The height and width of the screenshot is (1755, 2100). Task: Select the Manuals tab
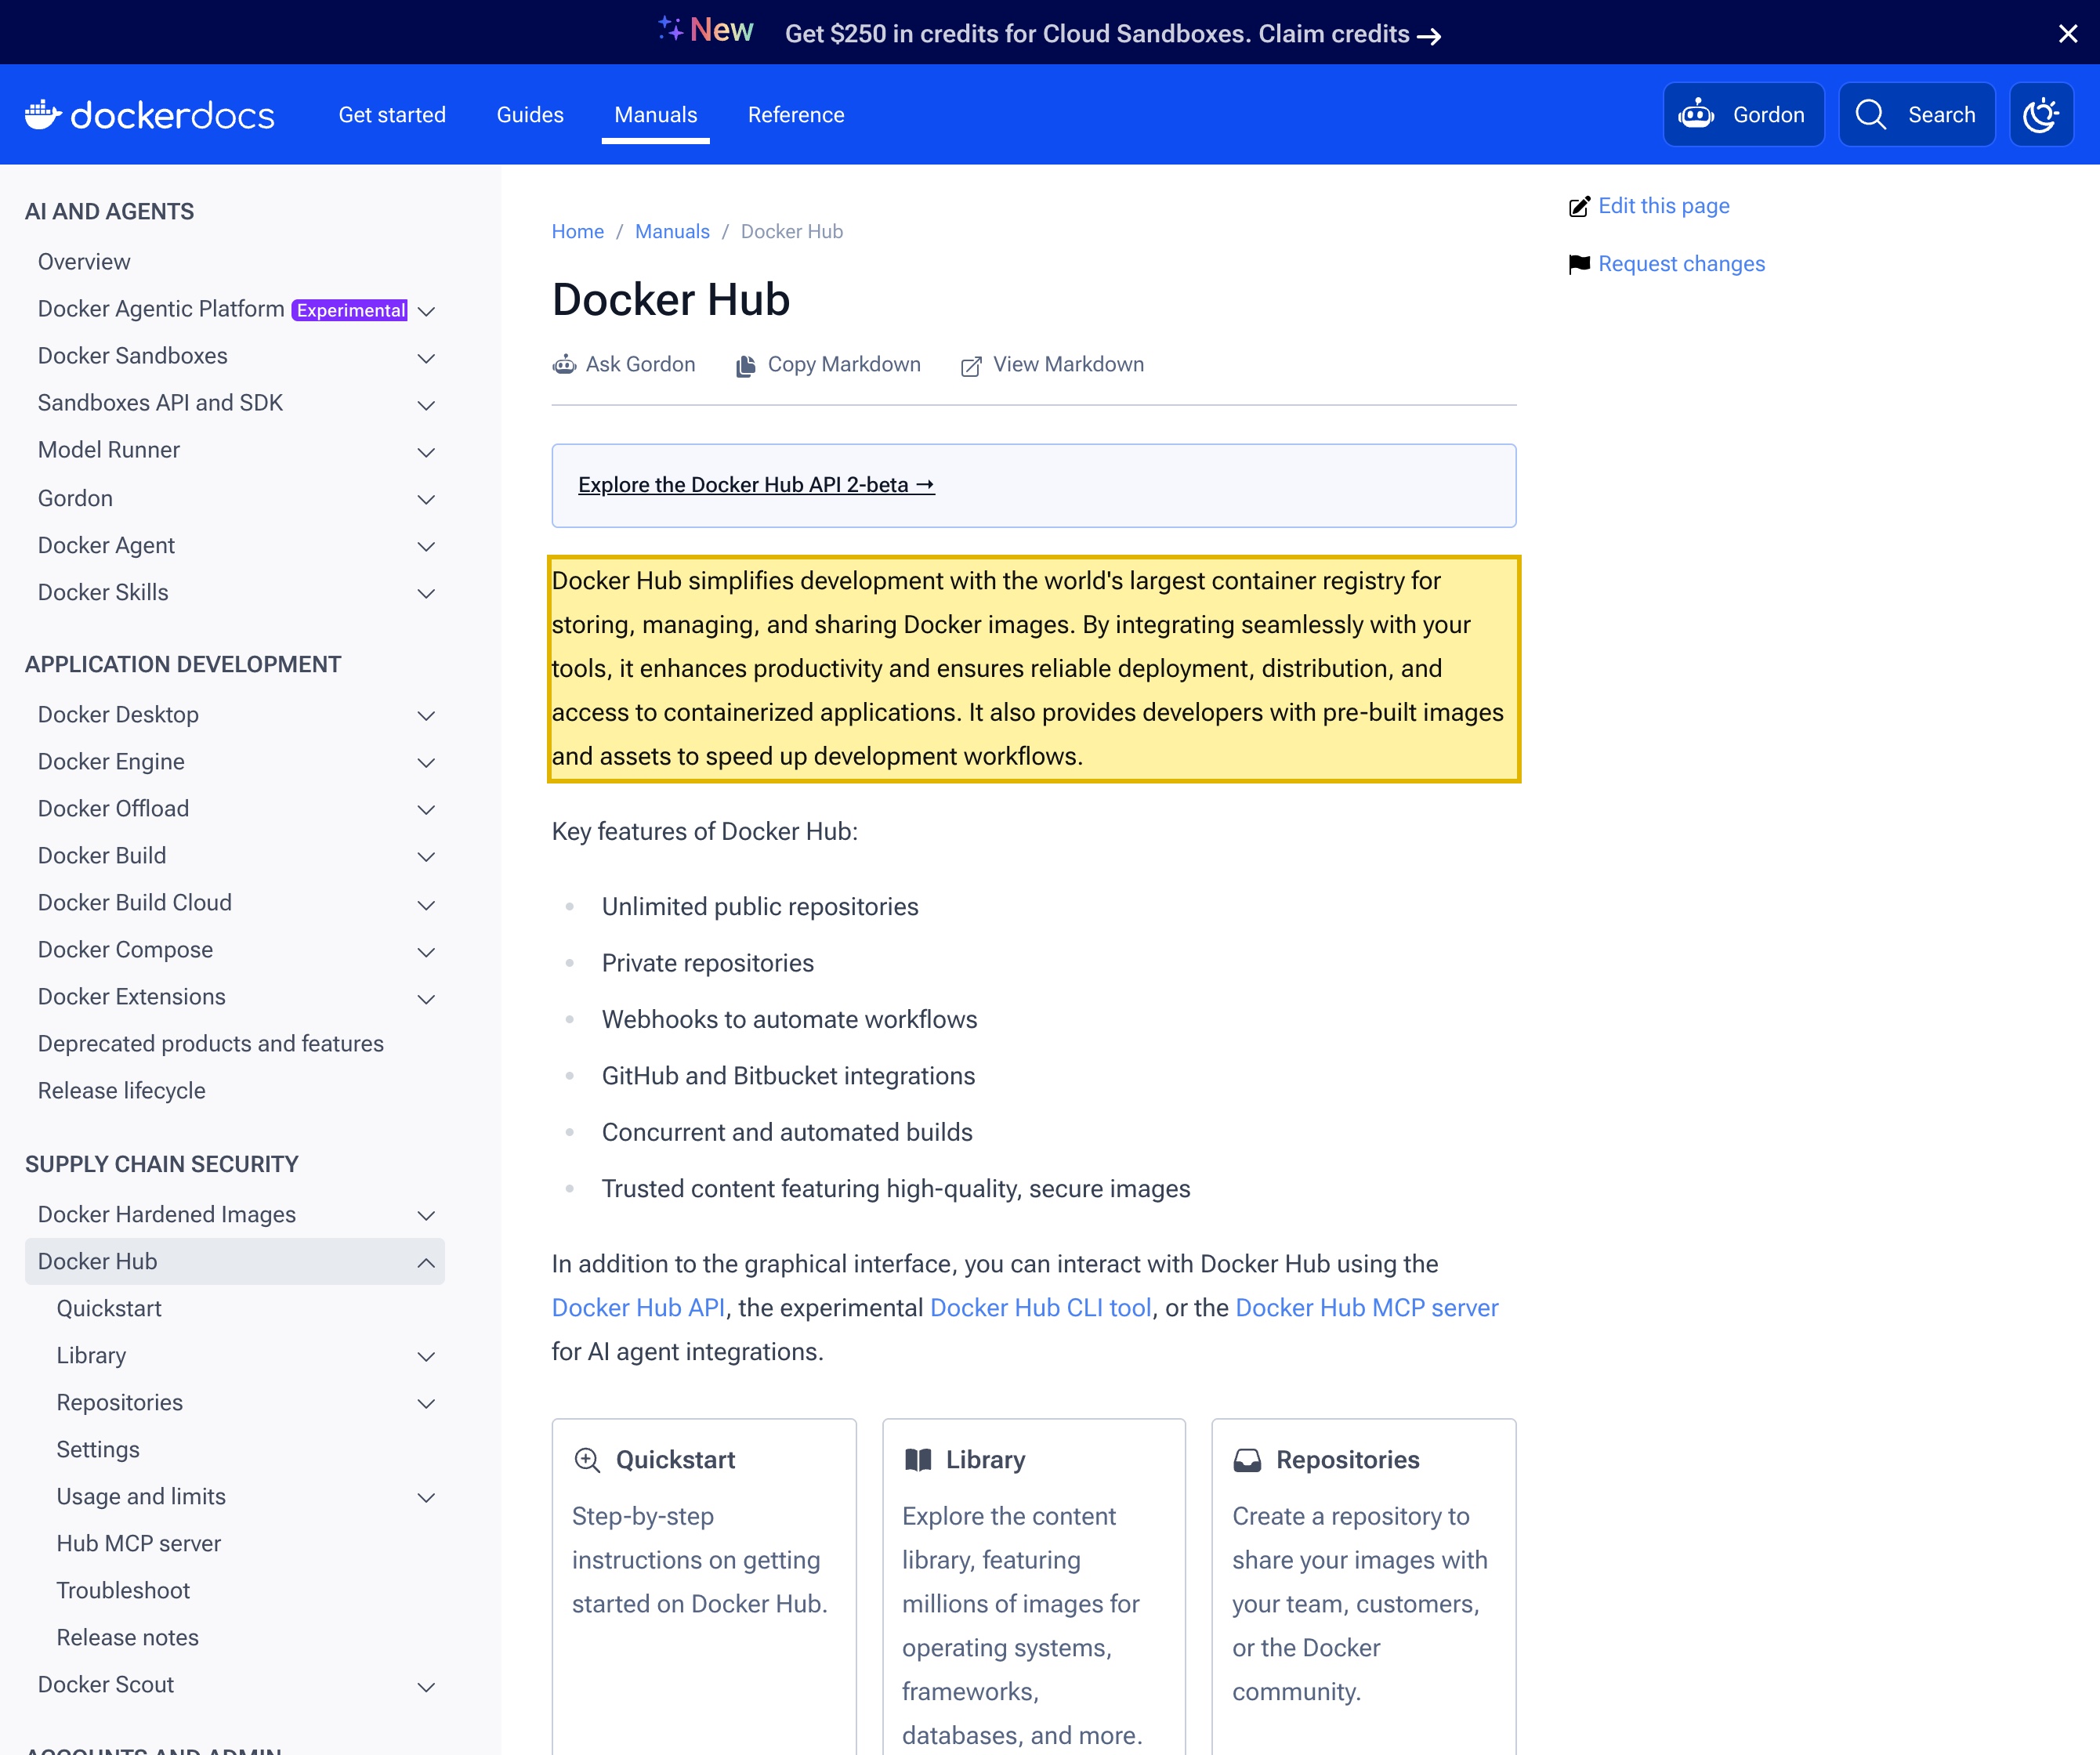coord(656,115)
